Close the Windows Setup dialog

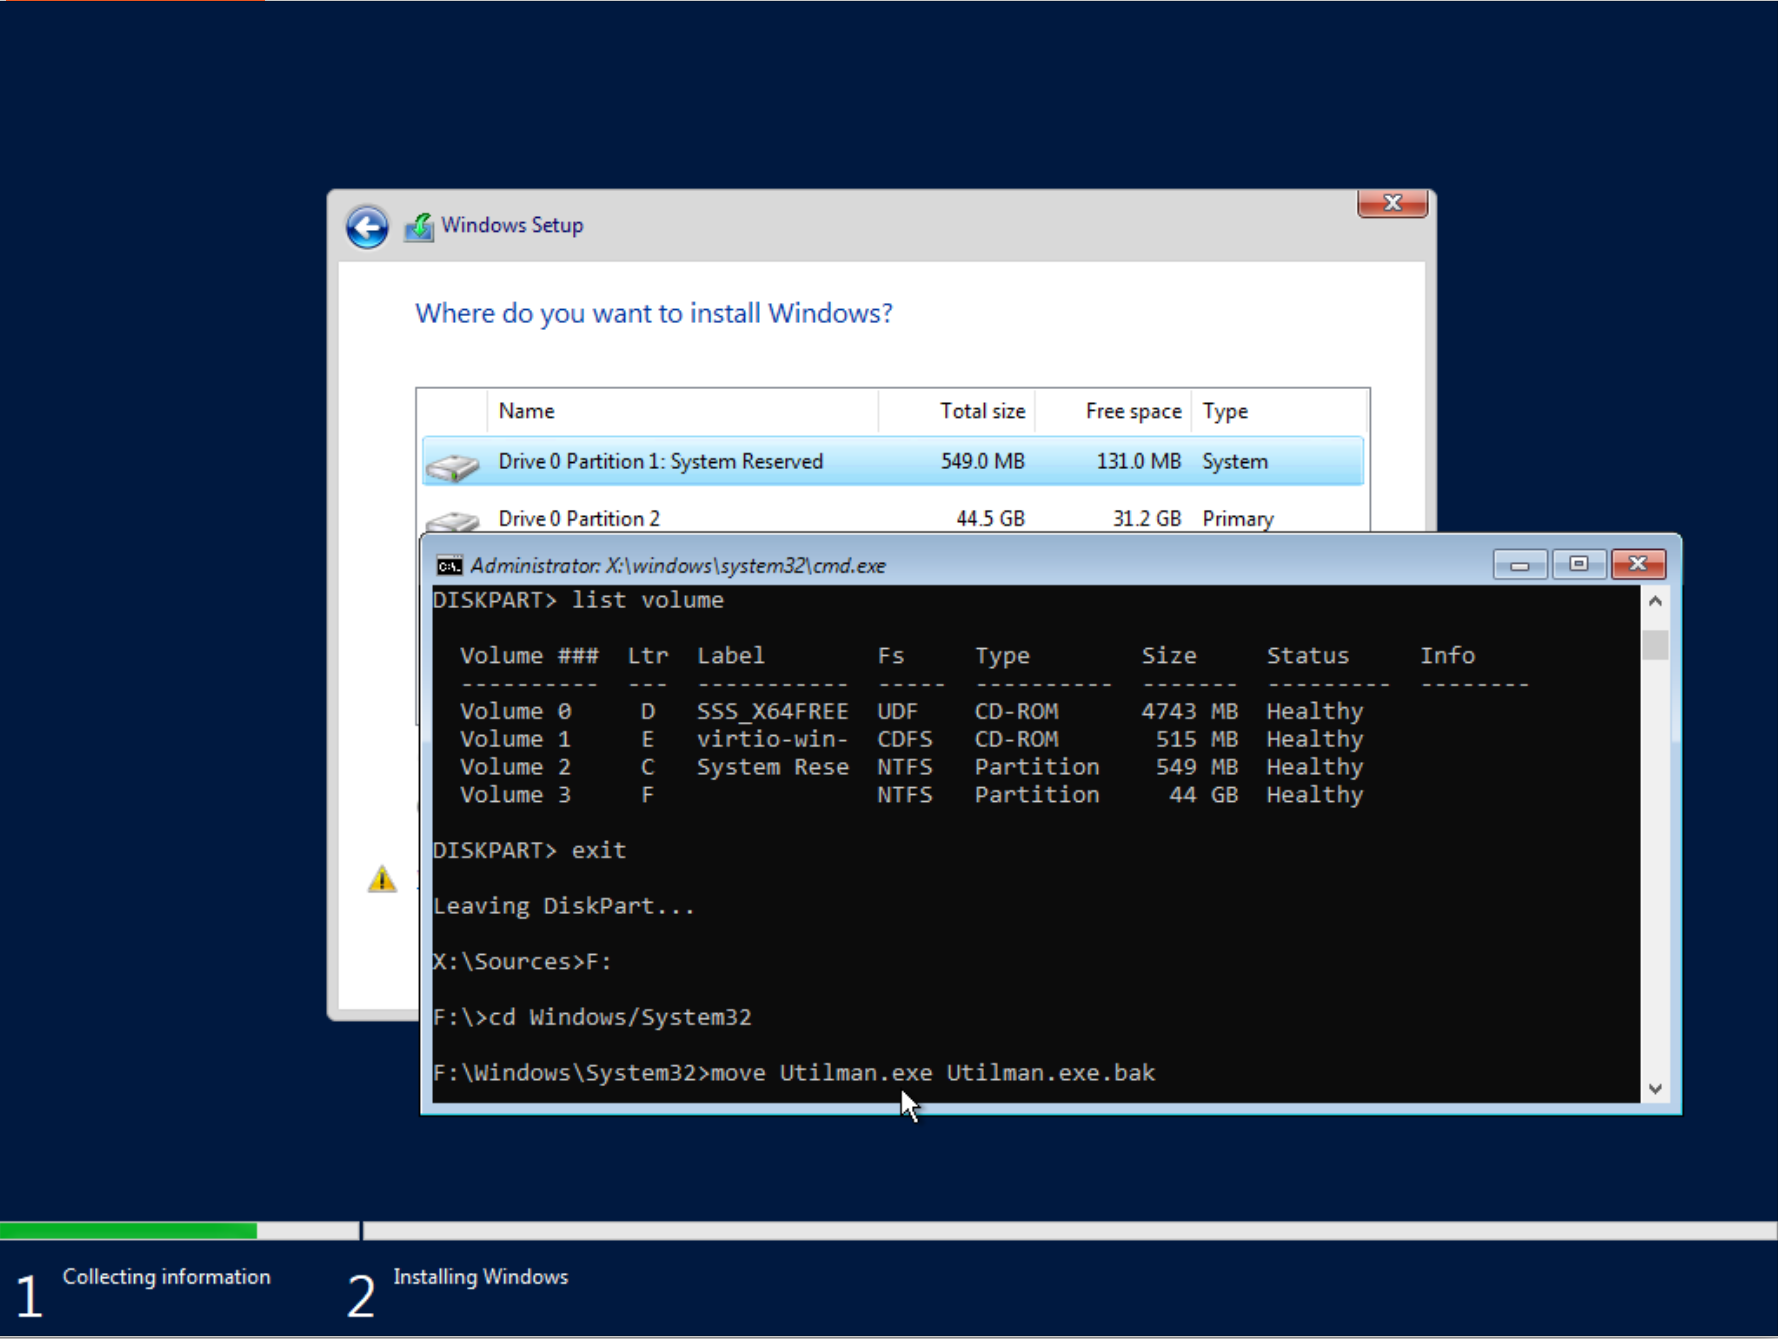coord(1392,203)
